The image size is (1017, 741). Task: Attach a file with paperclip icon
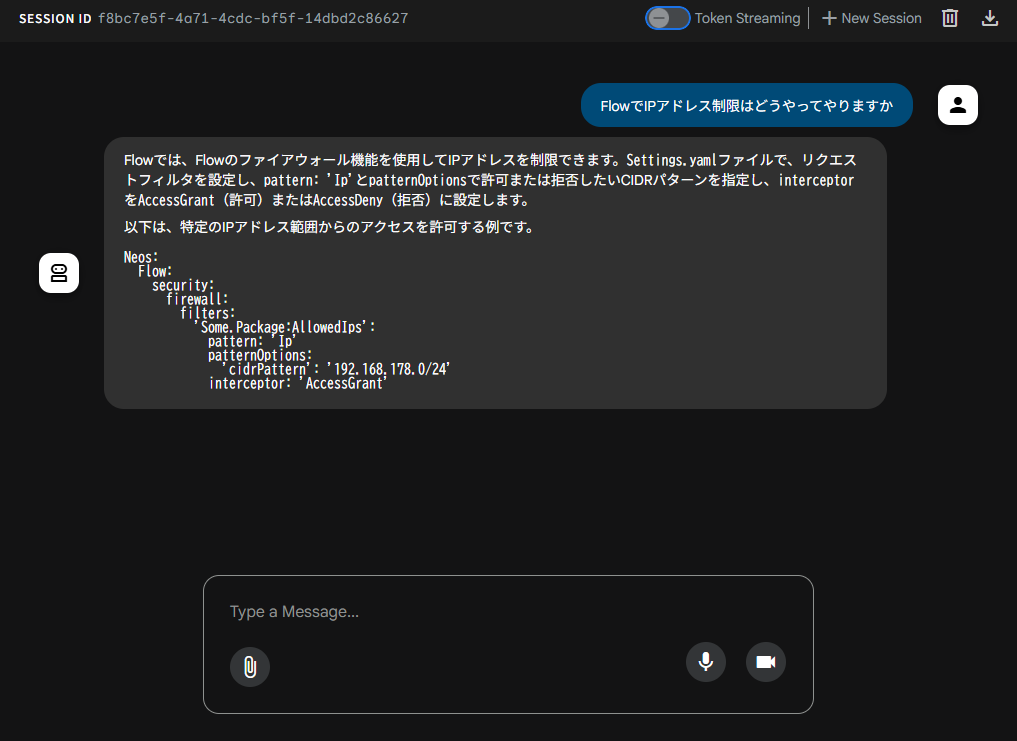coord(250,666)
